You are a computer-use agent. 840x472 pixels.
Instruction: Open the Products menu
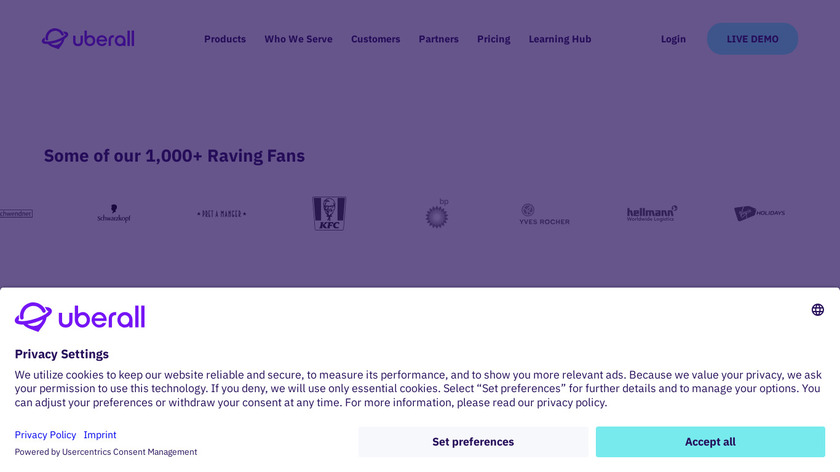225,39
